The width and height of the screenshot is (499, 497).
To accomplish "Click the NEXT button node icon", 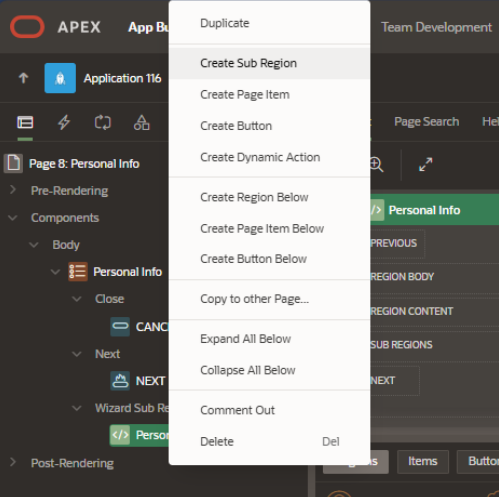I will [x=120, y=381].
